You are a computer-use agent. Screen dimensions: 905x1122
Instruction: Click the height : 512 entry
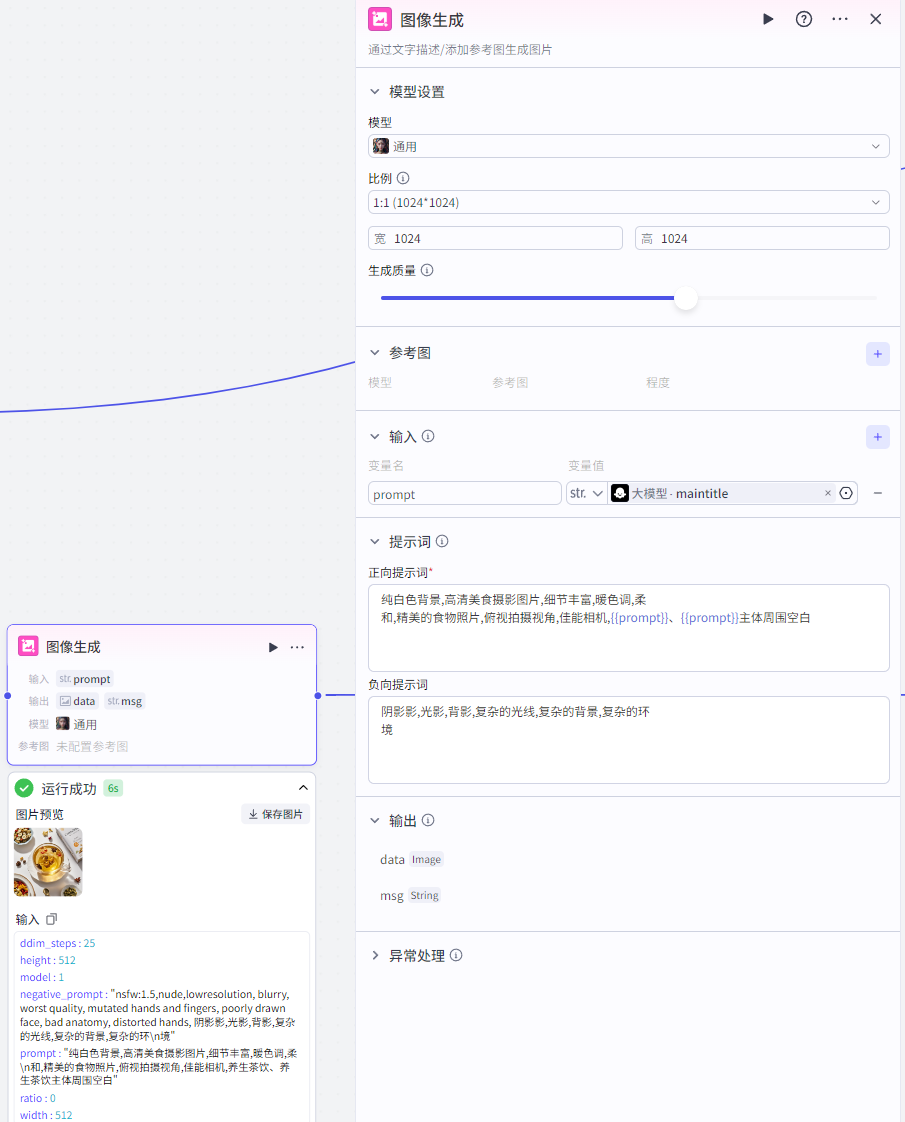pyautogui.click(x=47, y=960)
